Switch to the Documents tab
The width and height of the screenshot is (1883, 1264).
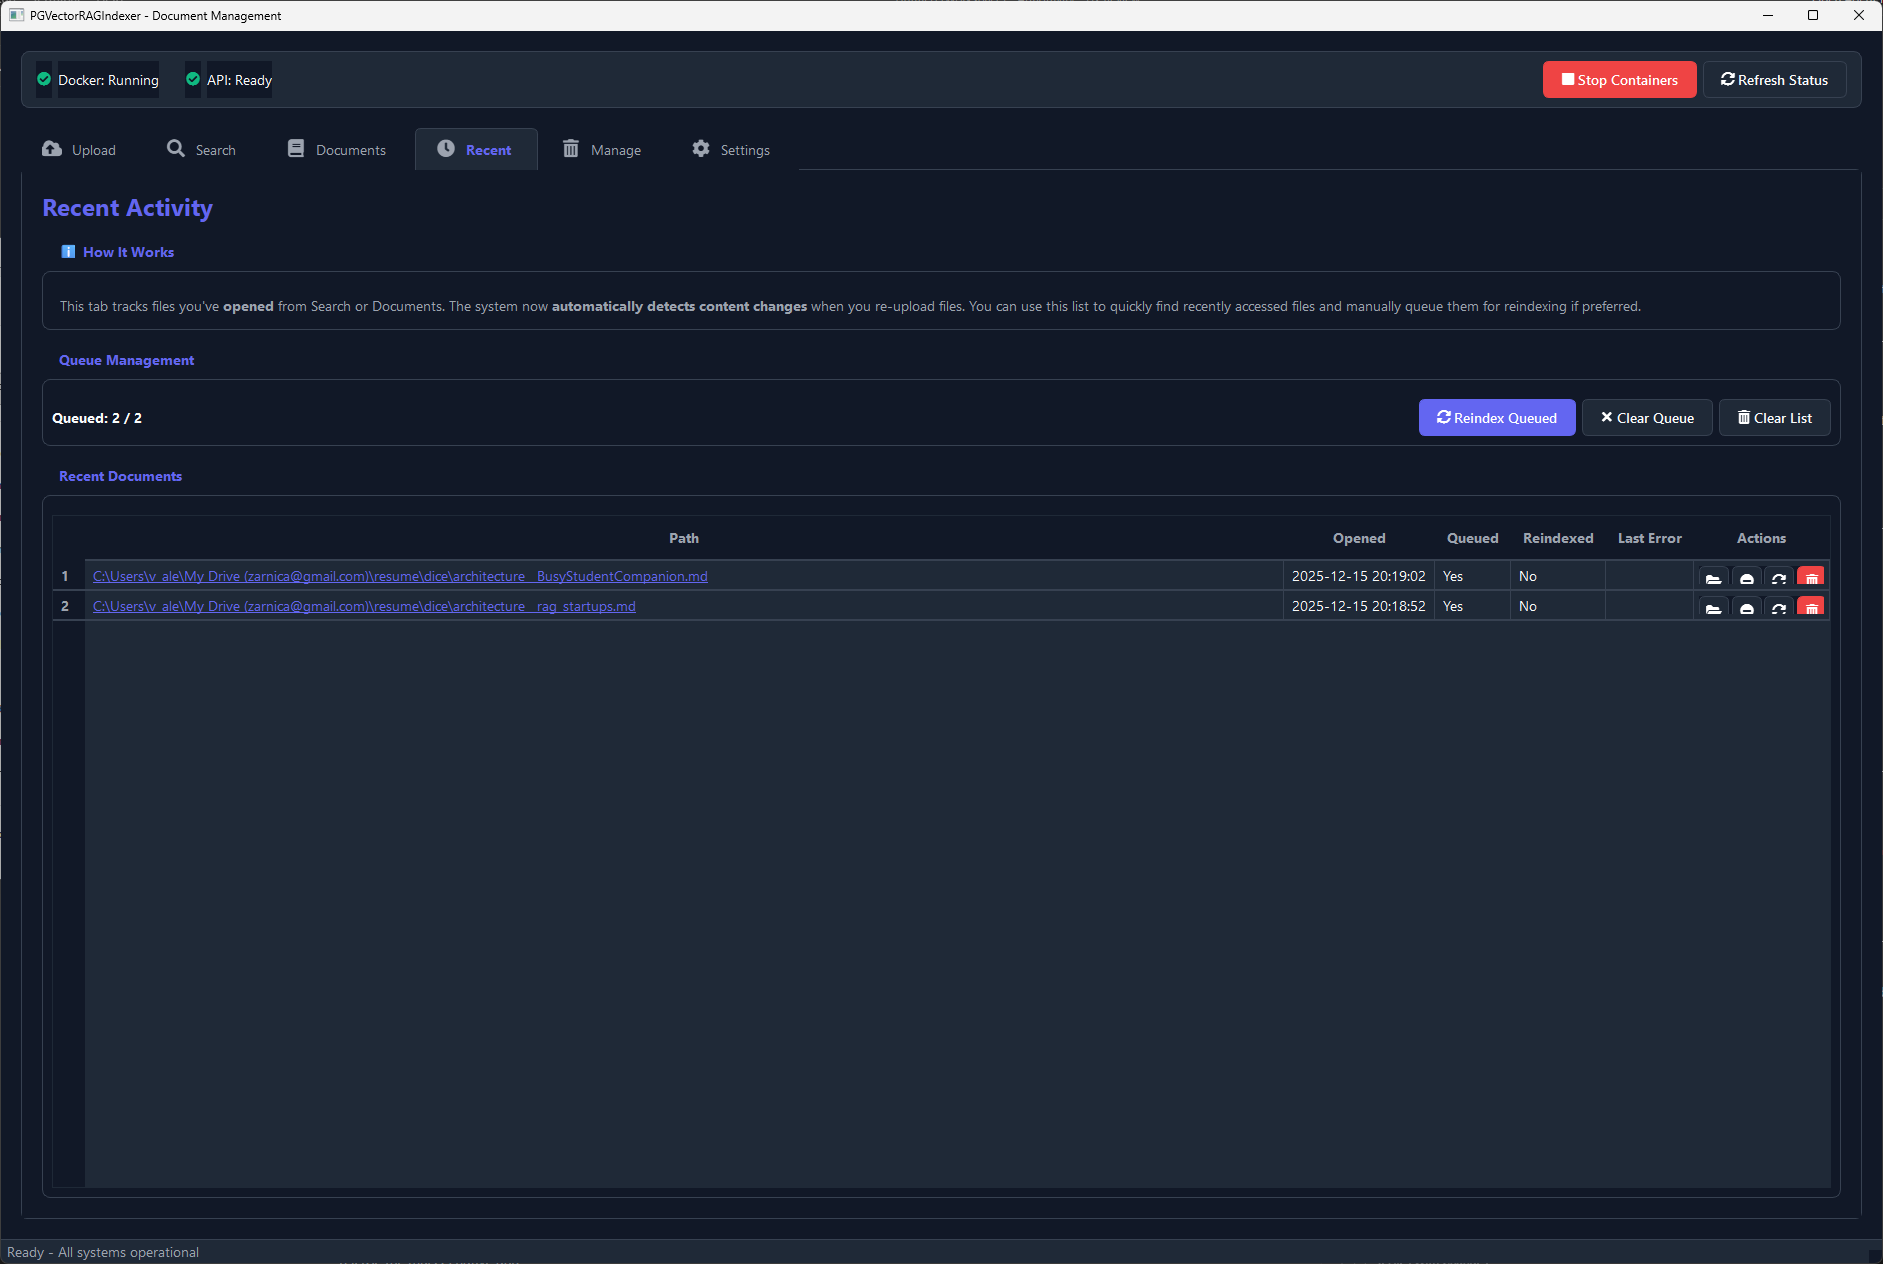336,149
